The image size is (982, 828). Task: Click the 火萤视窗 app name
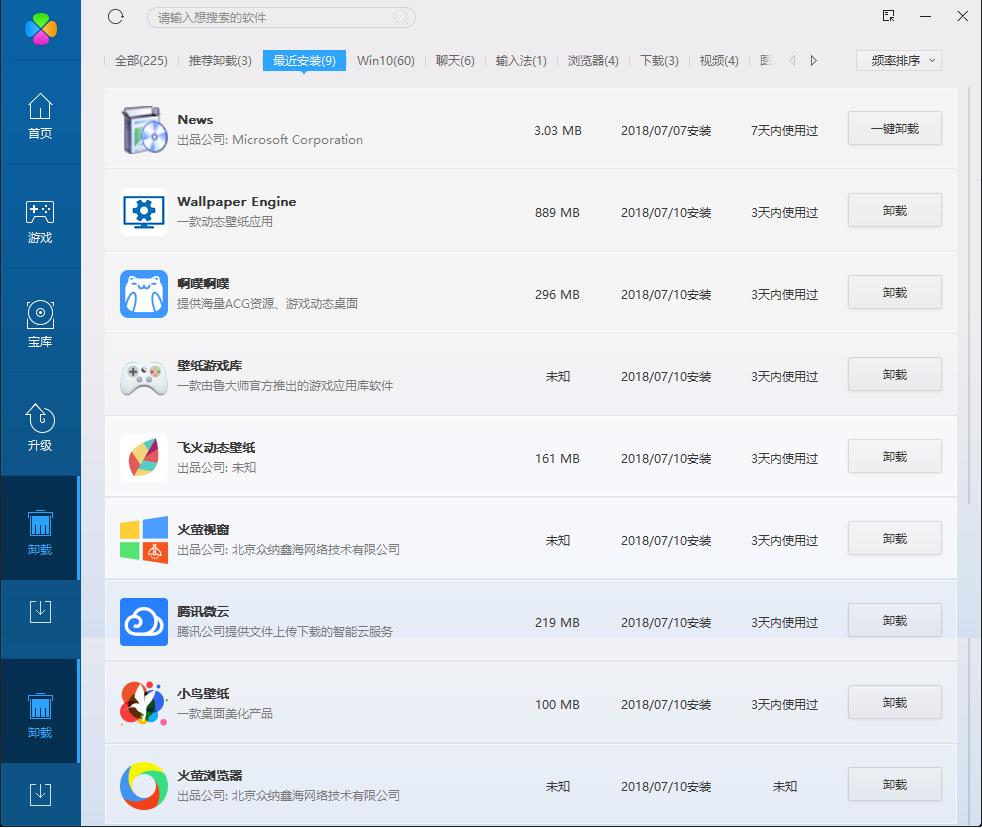pyautogui.click(x=204, y=530)
